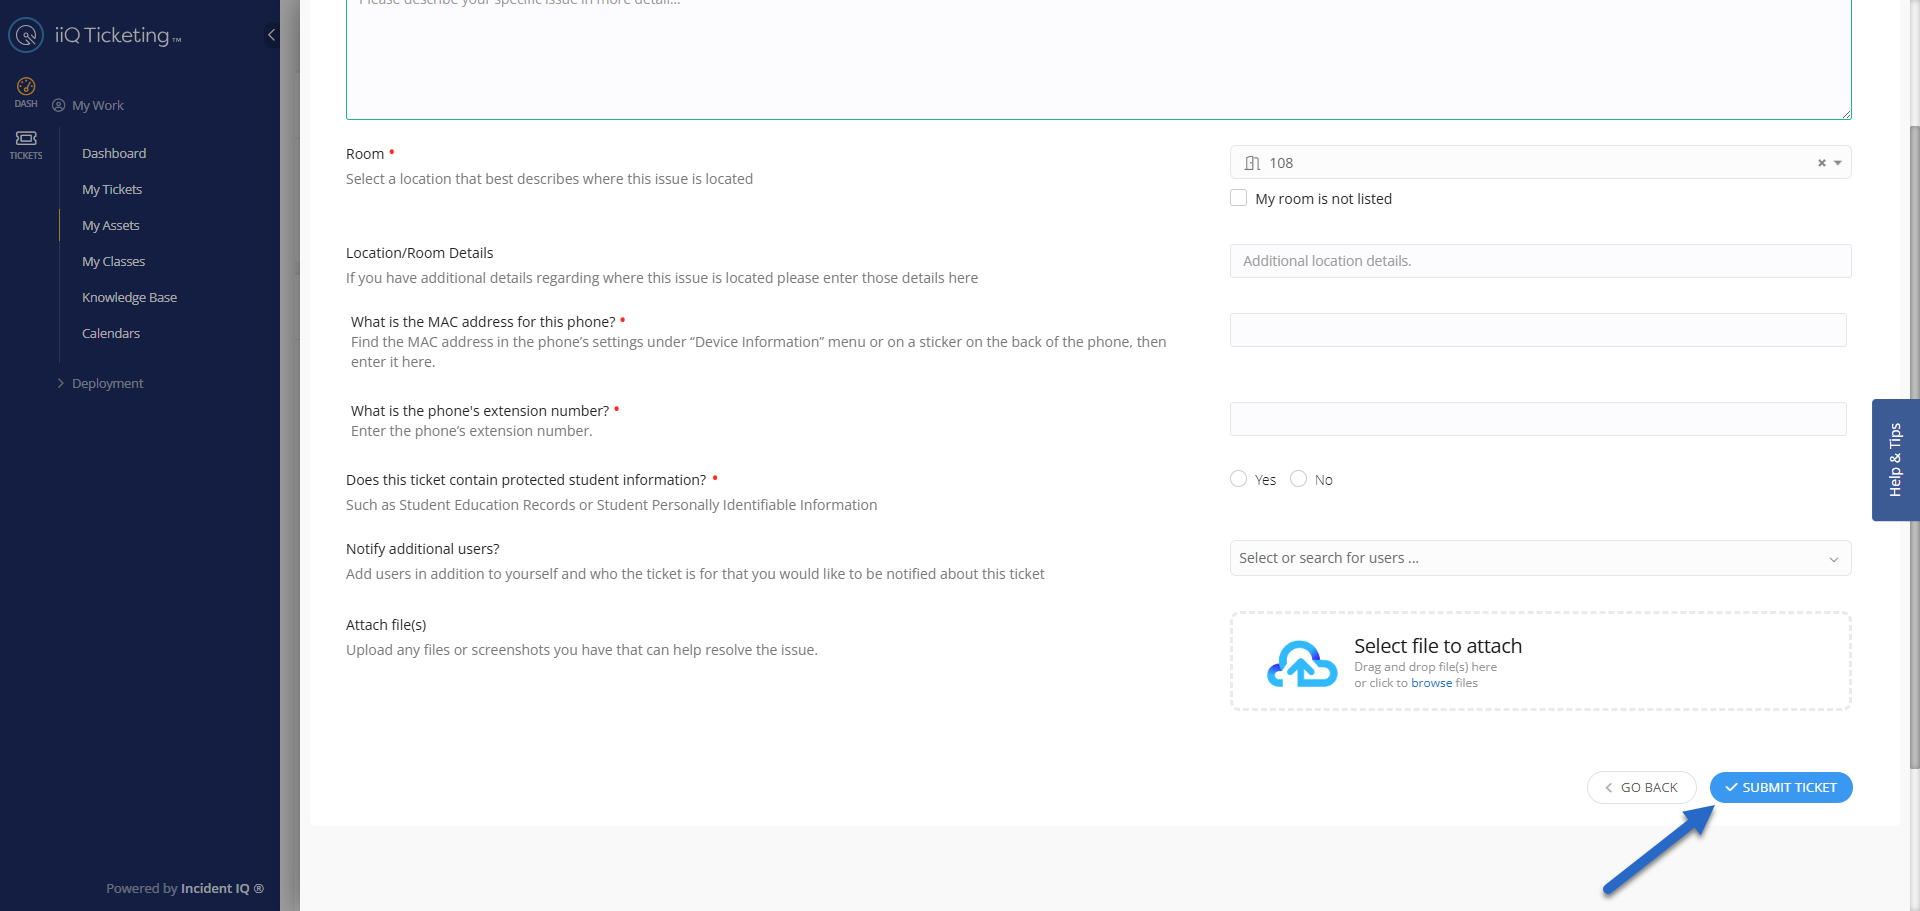Check the My room is not listed box
Screen dimensions: 1920x911
click(x=1239, y=198)
